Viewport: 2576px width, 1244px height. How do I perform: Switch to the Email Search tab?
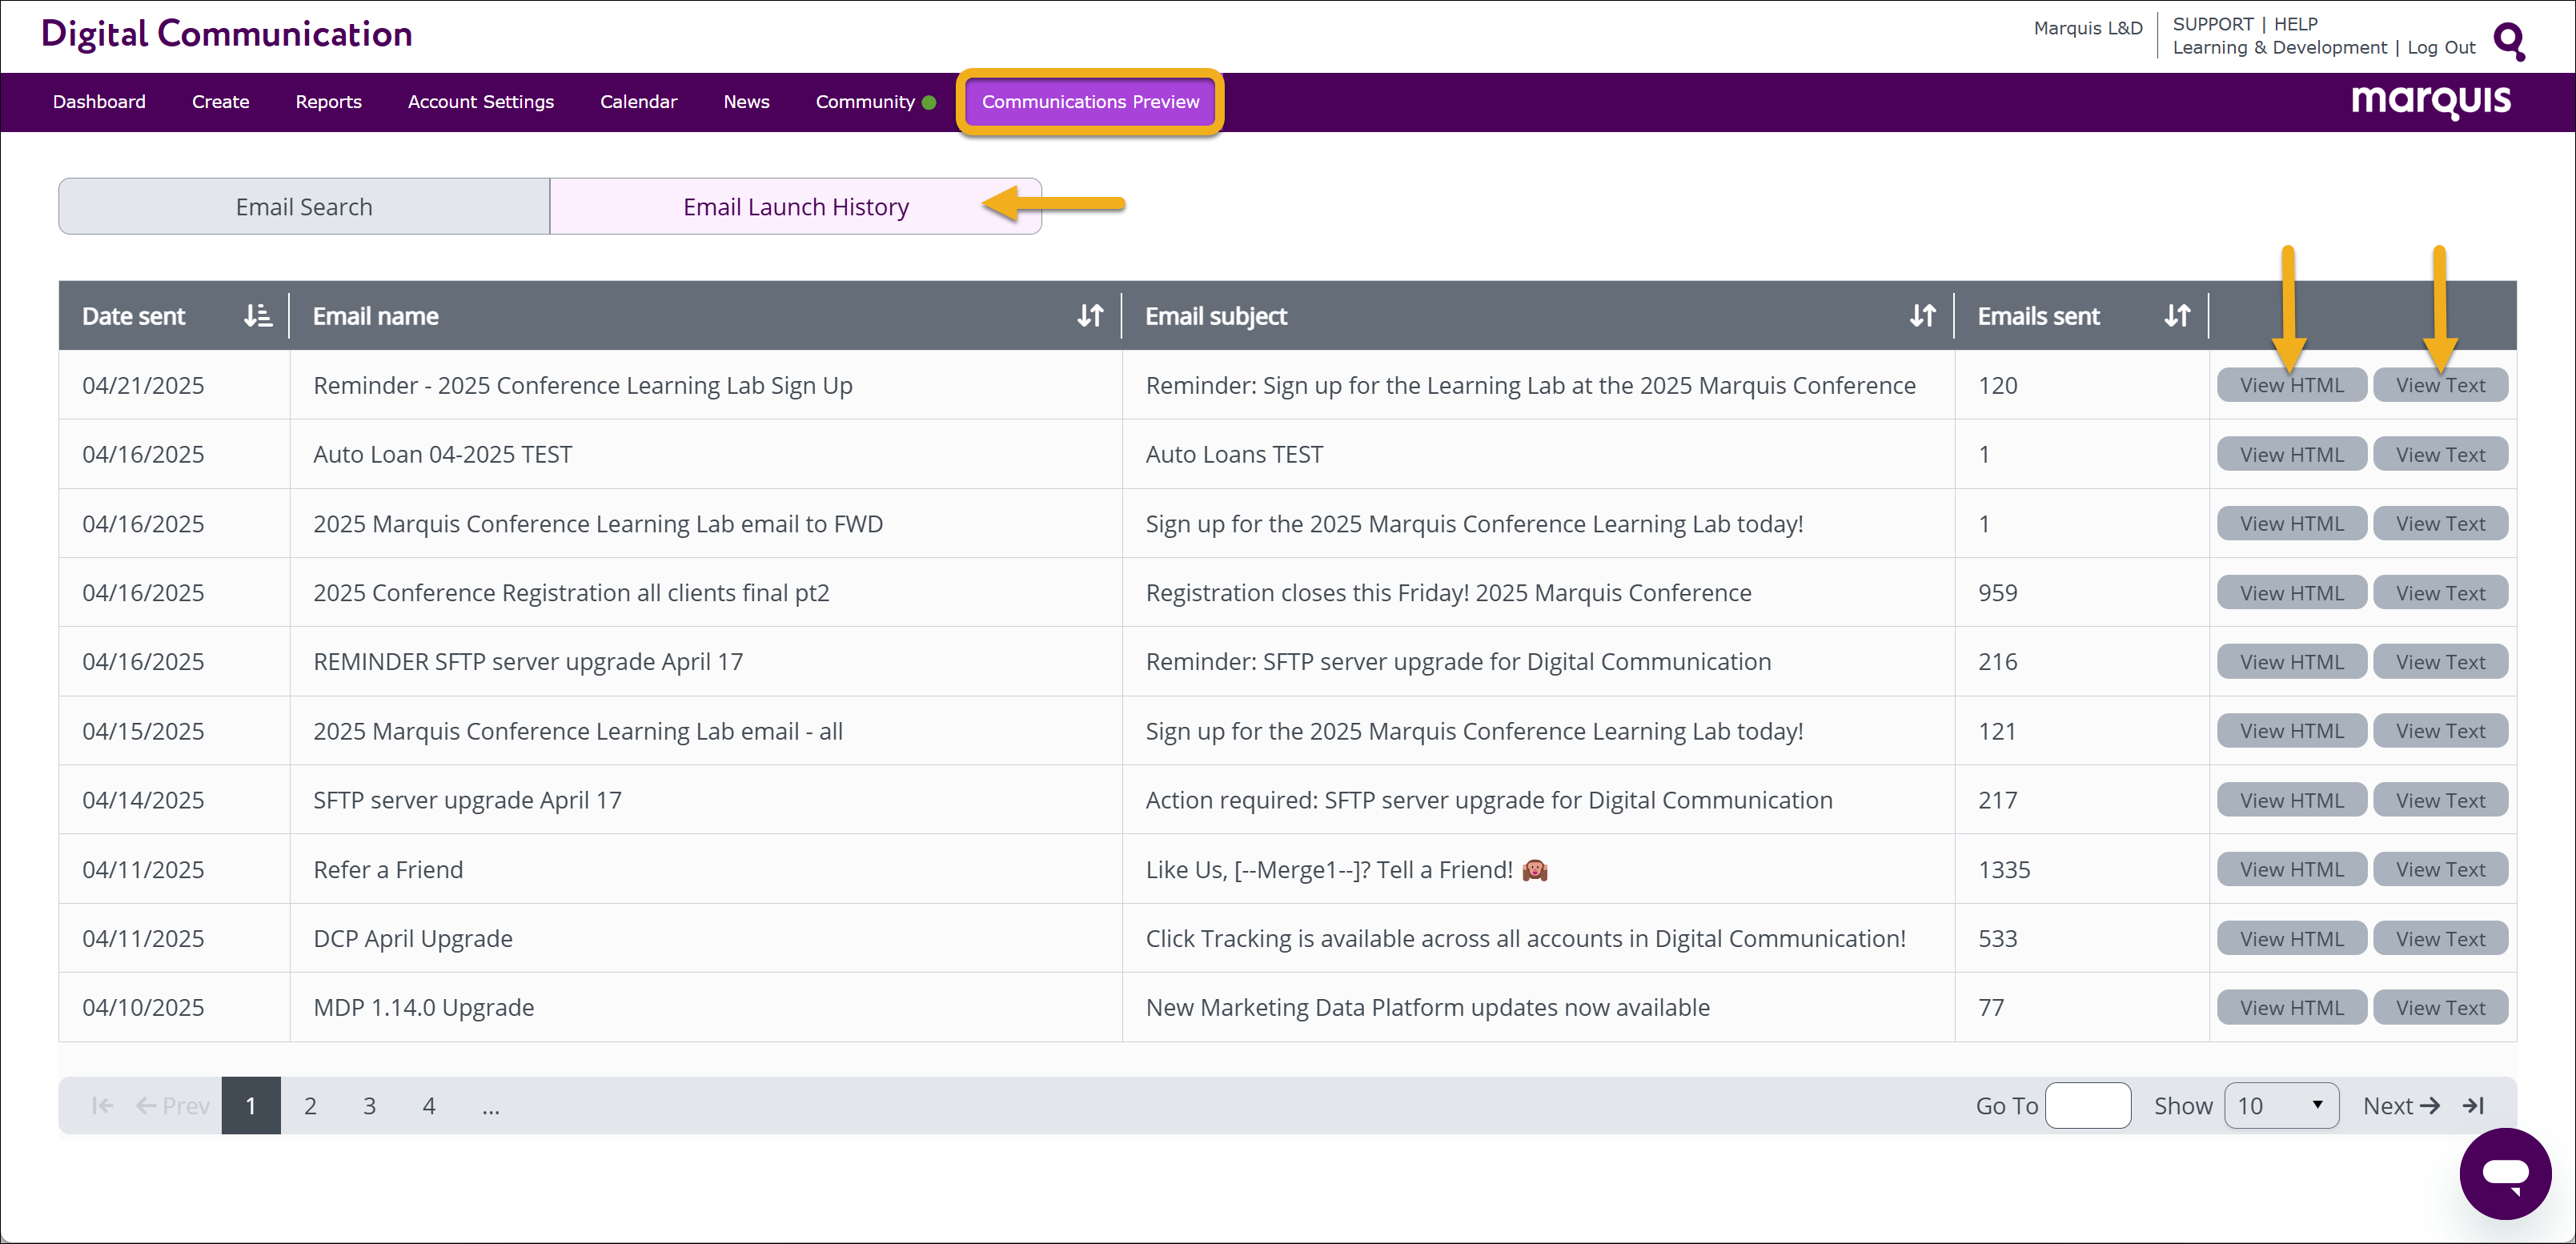click(x=304, y=207)
